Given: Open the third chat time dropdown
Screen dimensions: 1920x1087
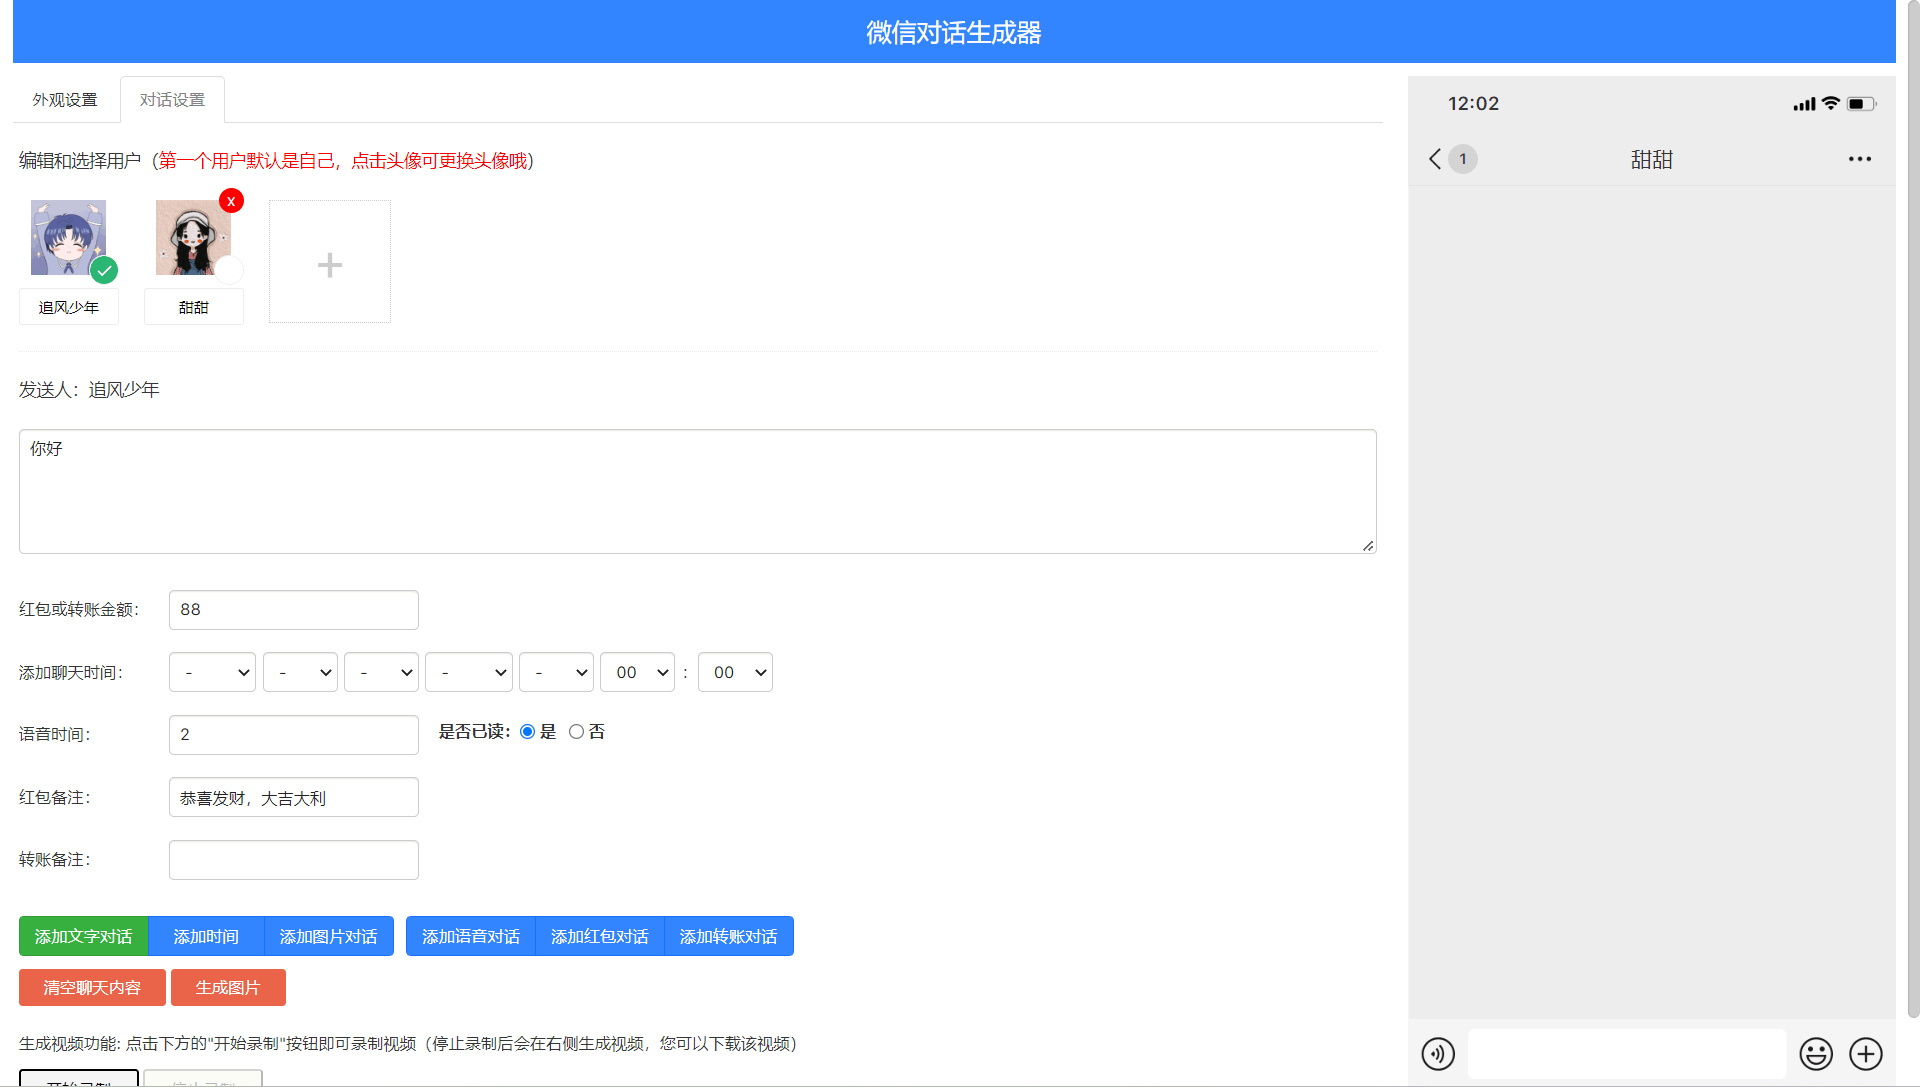Looking at the screenshot, I should tap(381, 672).
